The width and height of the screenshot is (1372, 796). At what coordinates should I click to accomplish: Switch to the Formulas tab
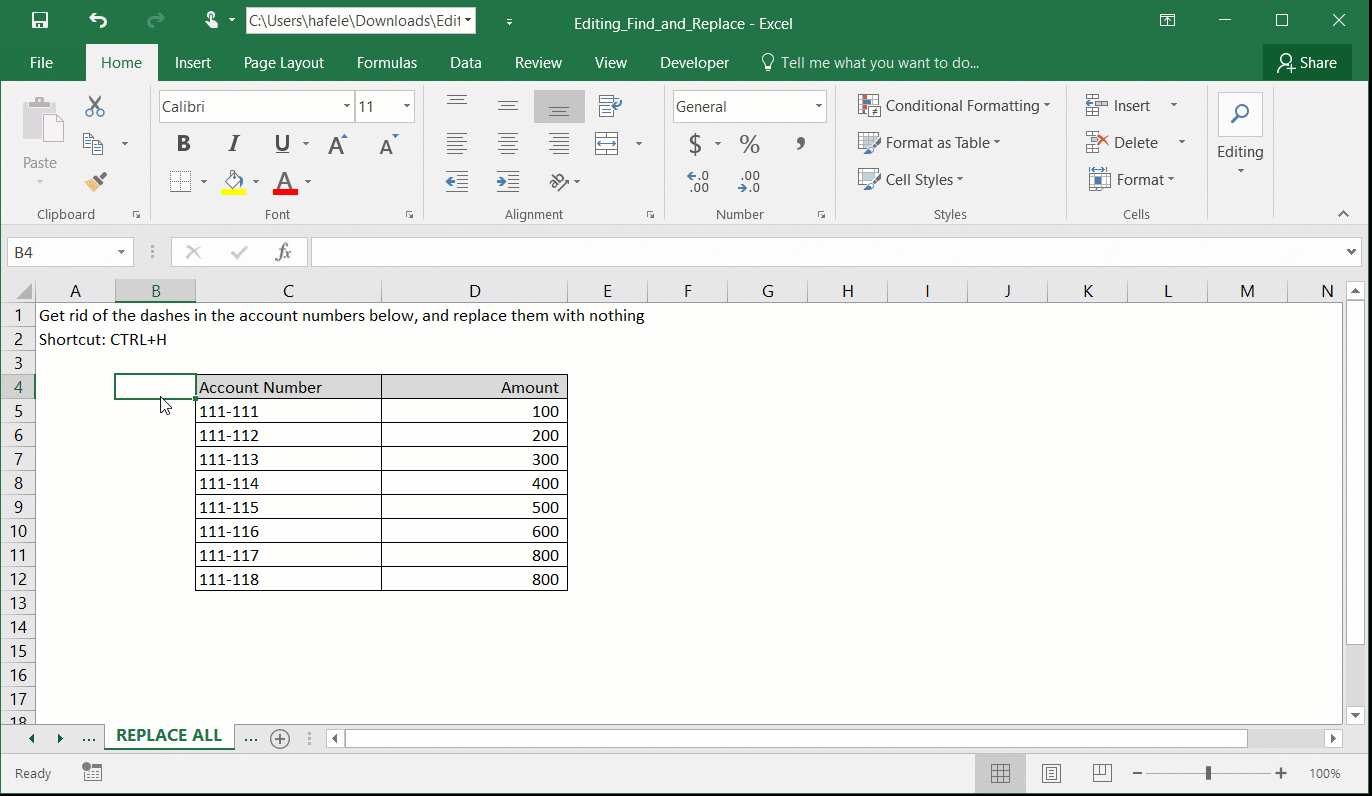387,62
